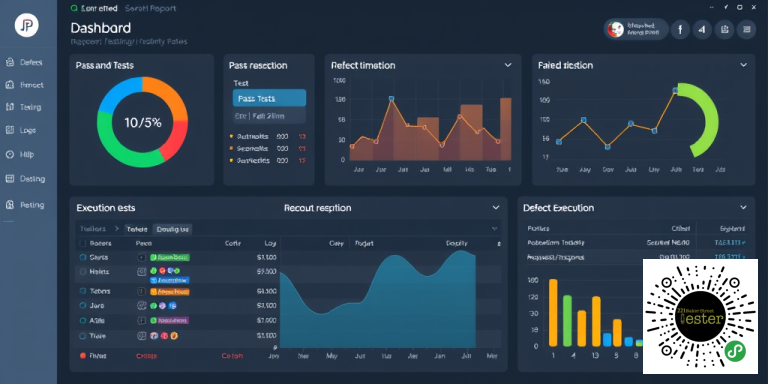Viewport: 768px width, 384px height.
Task: Click the square icon in the Tsbers row
Action: tap(142, 291)
